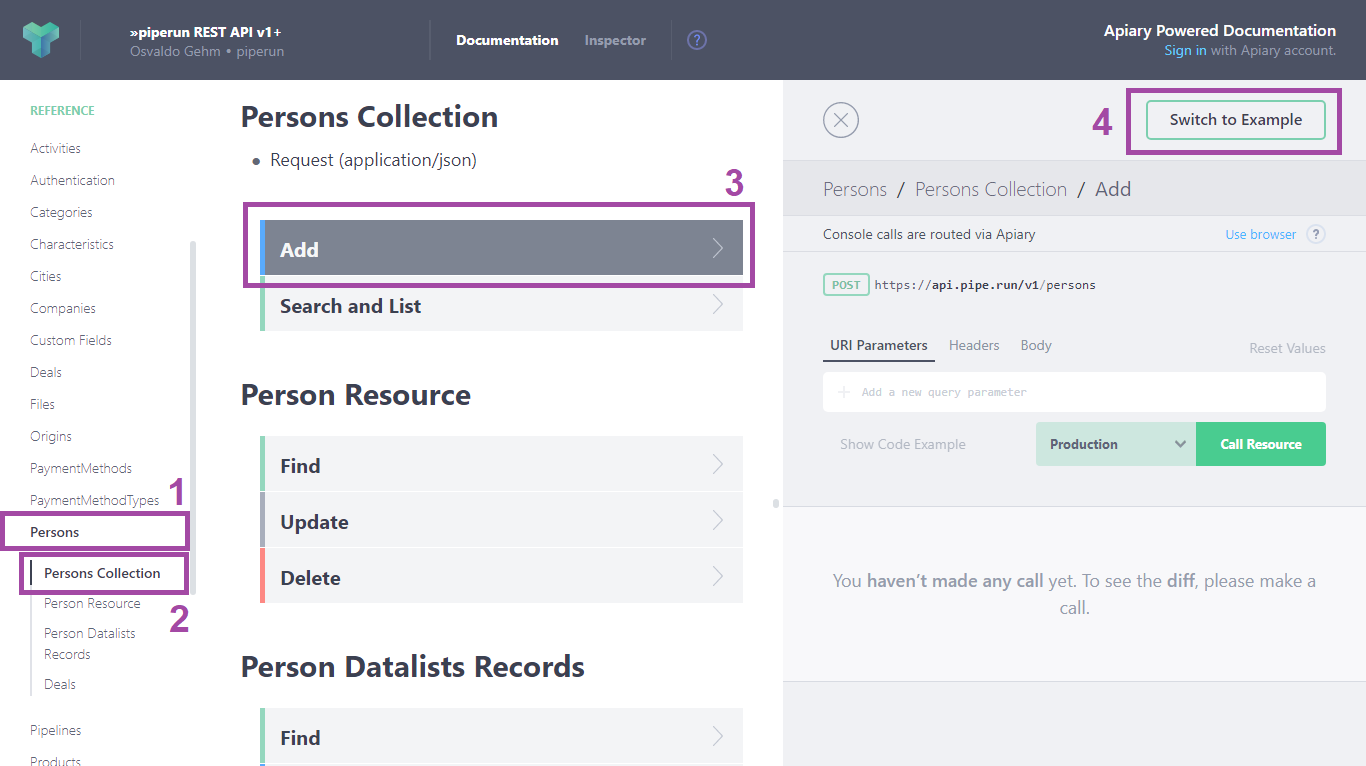Viewport: 1366px width, 766px height.
Task: Click the Switch to Example button
Action: 1236,120
